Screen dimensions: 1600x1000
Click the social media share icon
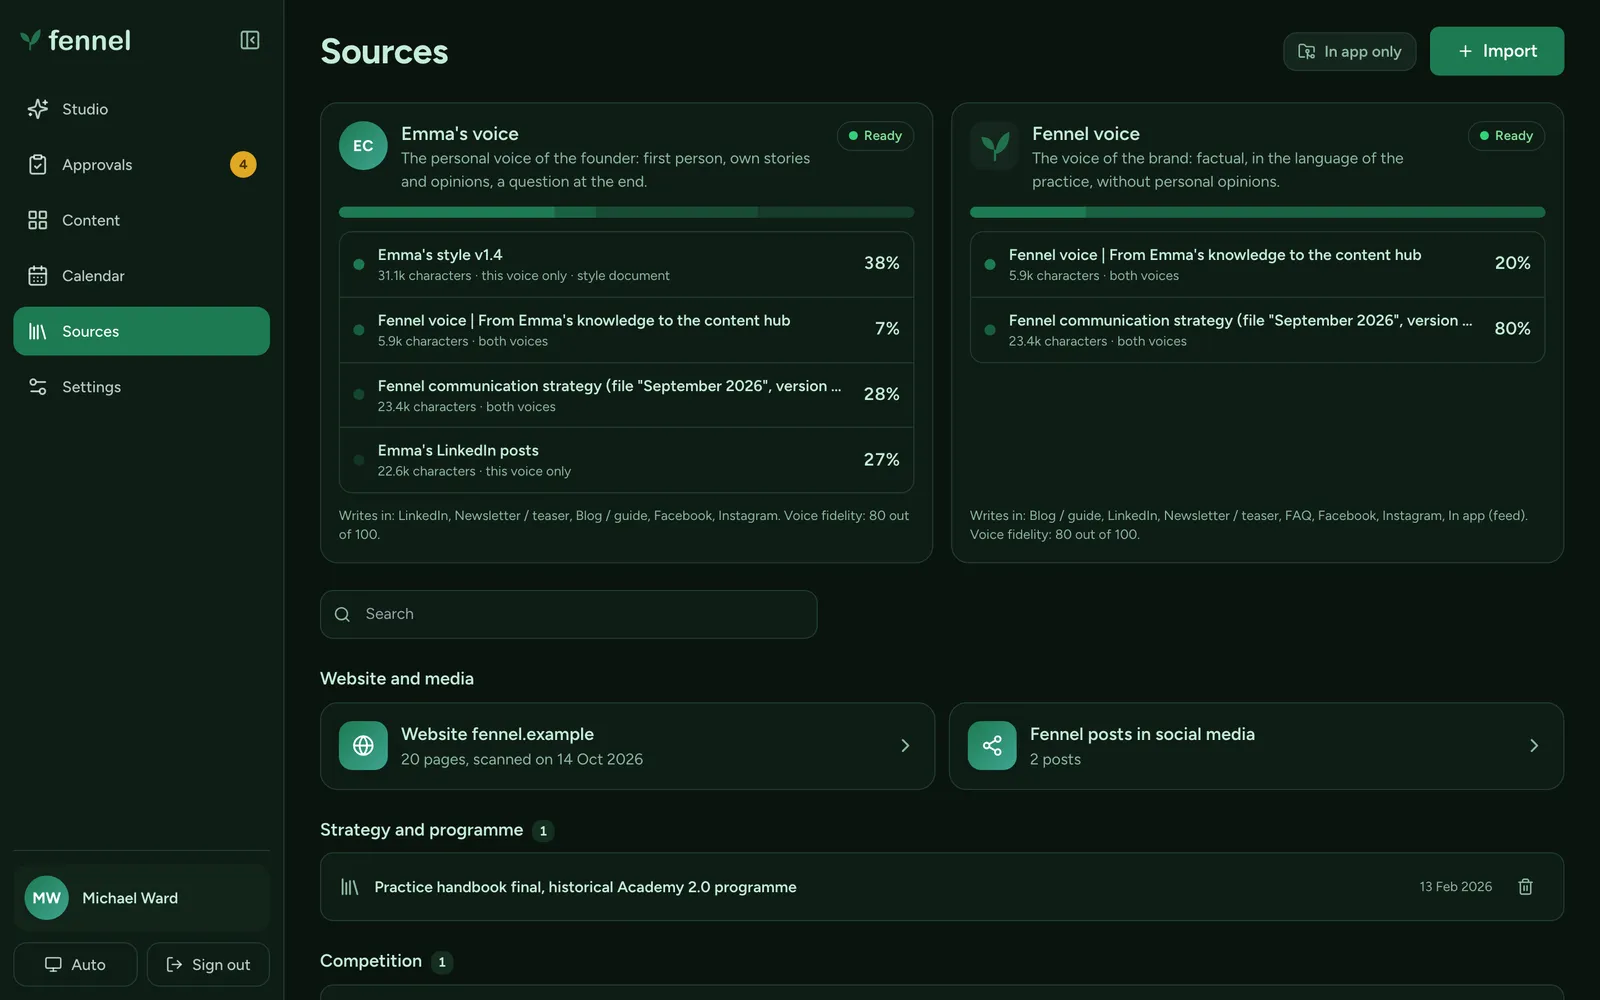[992, 746]
